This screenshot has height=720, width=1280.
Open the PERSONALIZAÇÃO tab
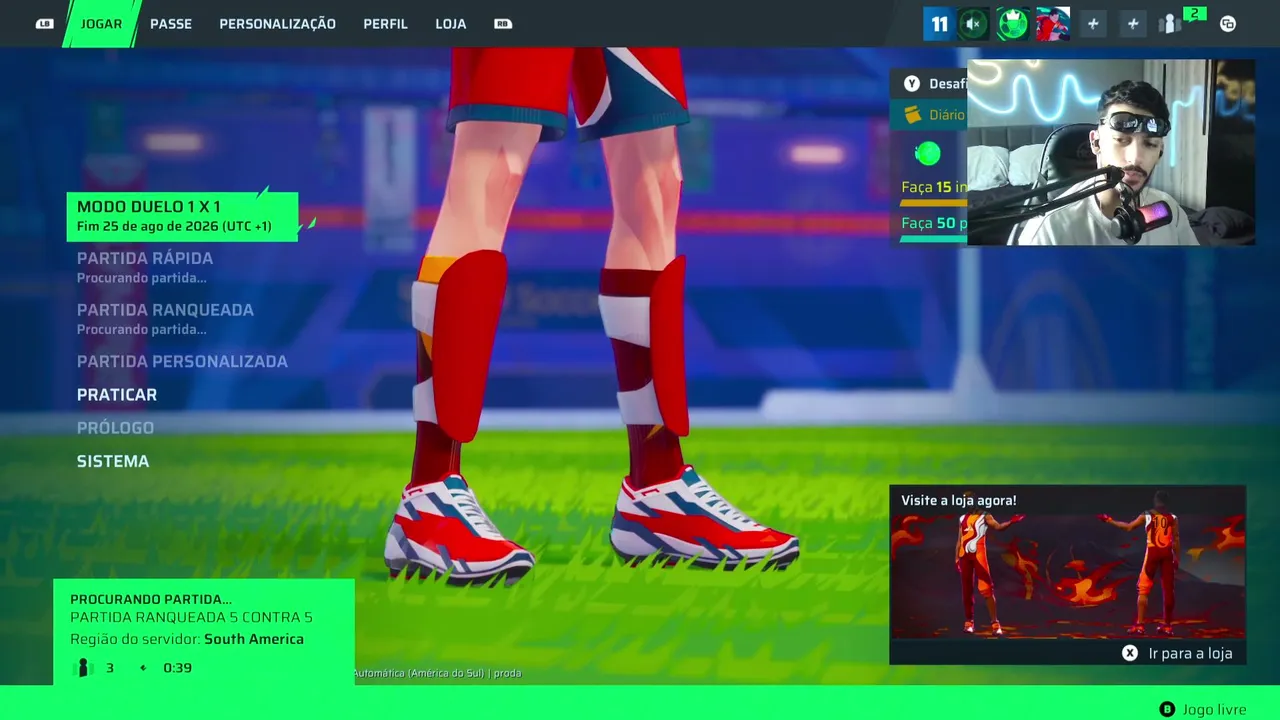tap(277, 23)
